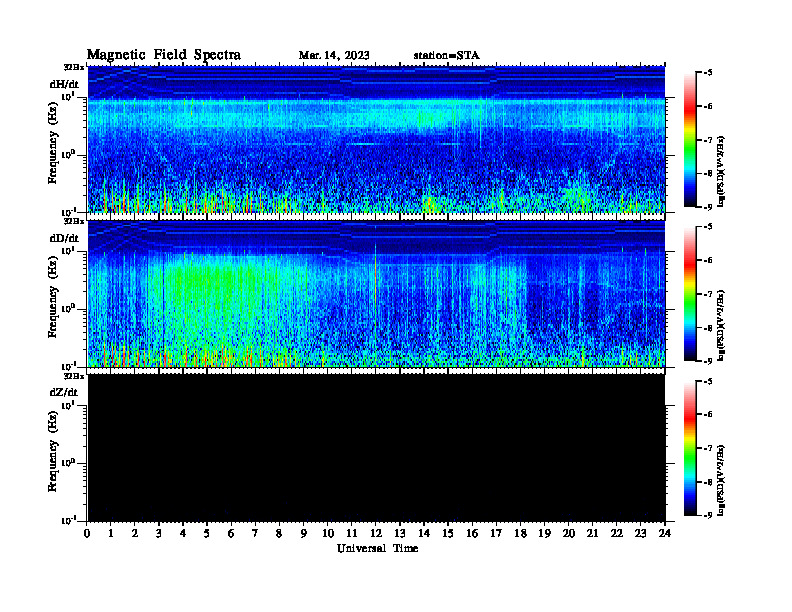Click the -5 tick on dZ/dt color bar
The width and height of the screenshot is (792, 612).
(x=708, y=381)
